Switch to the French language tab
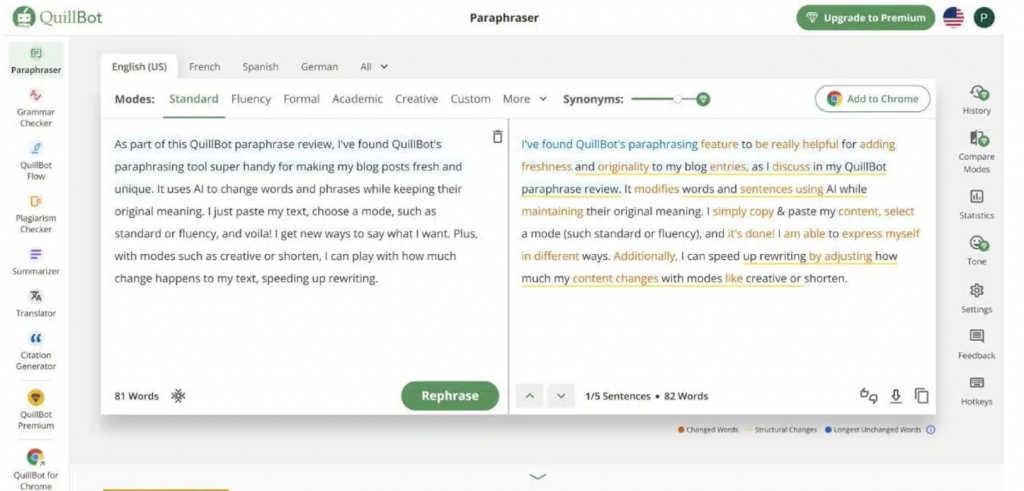Image resolution: width=1024 pixels, height=491 pixels. click(204, 67)
